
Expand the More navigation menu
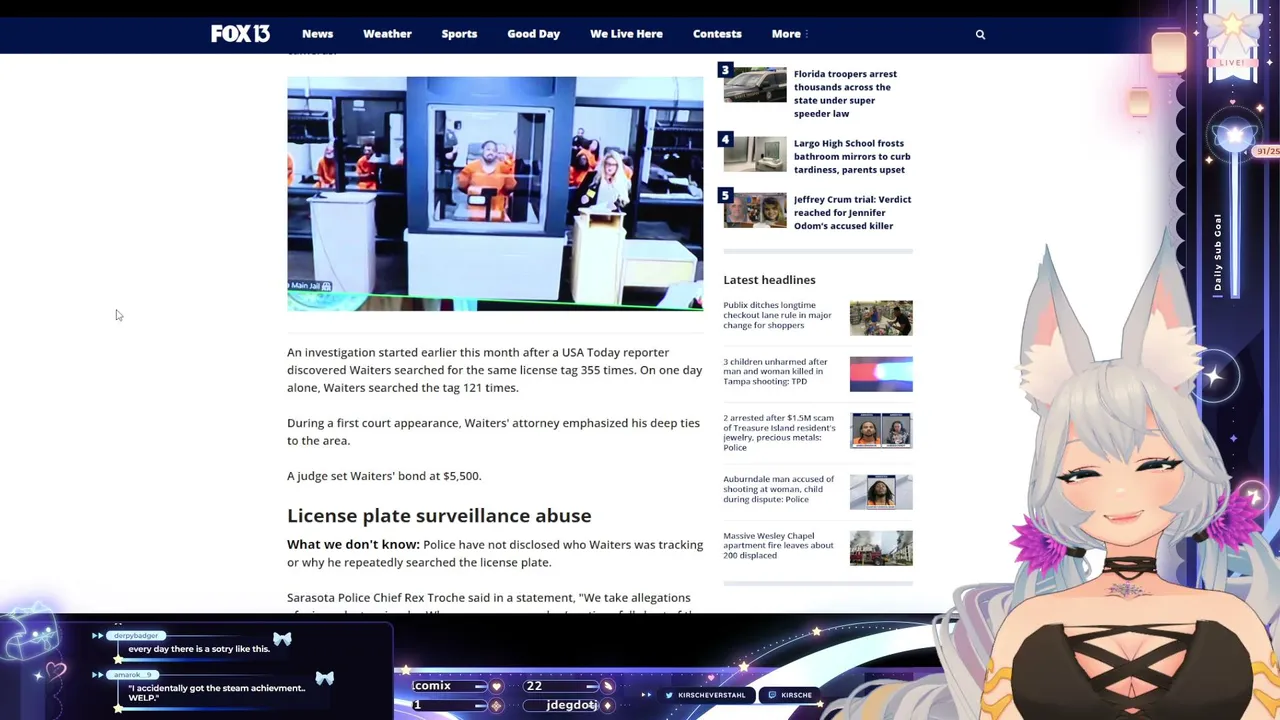pos(789,34)
